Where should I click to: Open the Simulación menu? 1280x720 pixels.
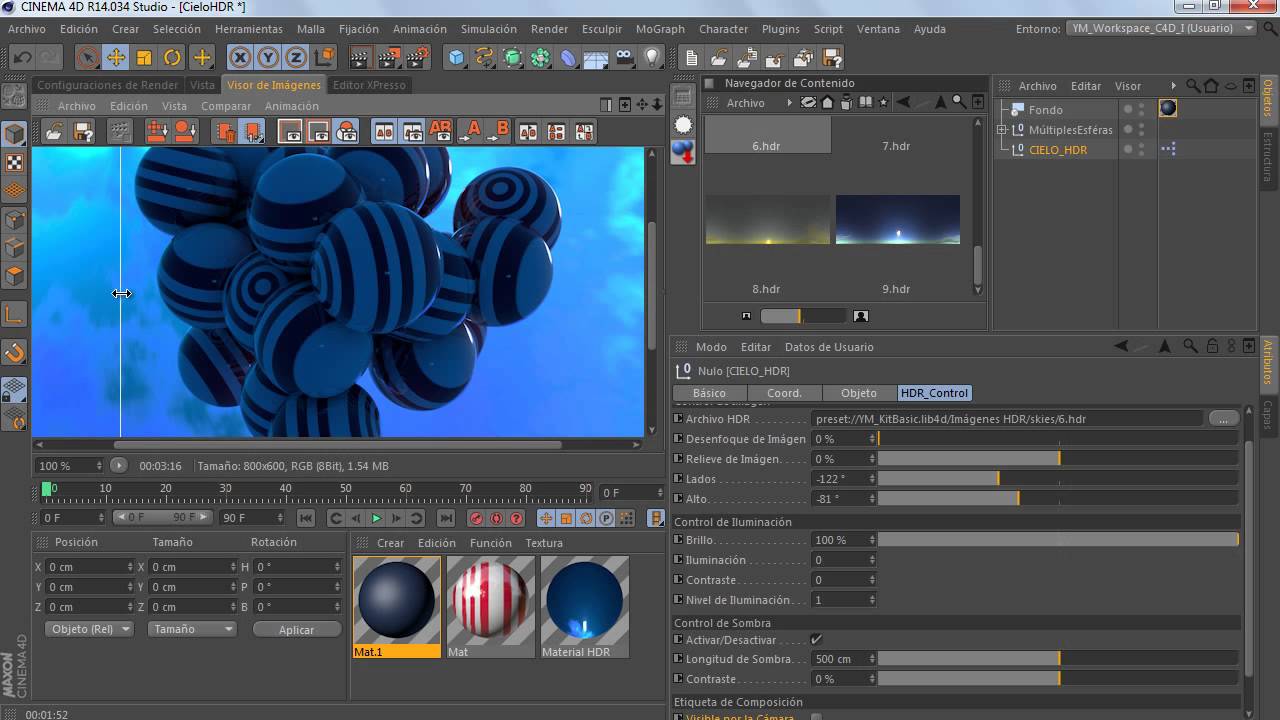point(489,29)
